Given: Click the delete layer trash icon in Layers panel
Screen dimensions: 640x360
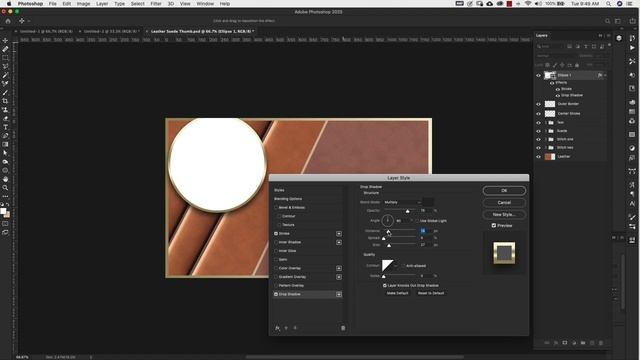Looking at the screenshot, I should point(601,343).
